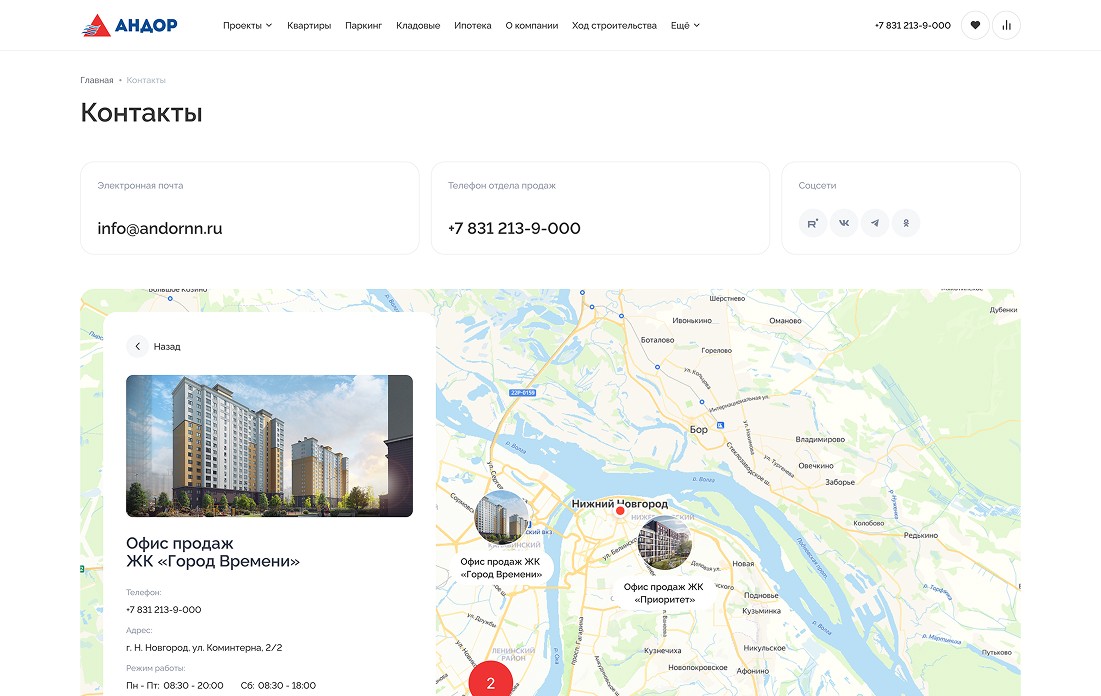Image resolution: width=1101 pixels, height=696 pixels.
Task: Click the Контакты page heading
Action: pos(142,112)
